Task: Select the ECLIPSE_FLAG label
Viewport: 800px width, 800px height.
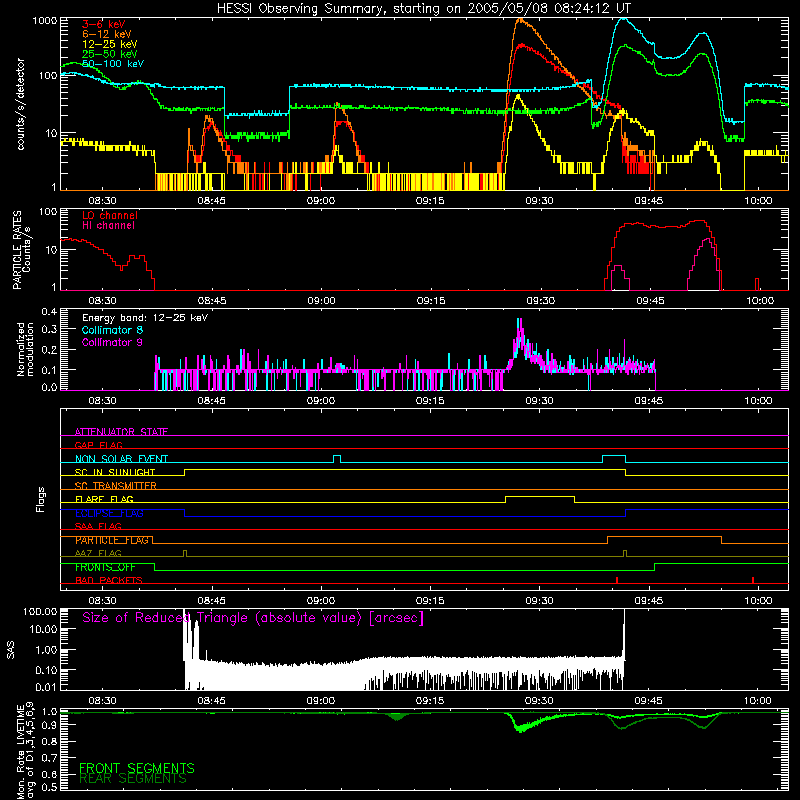Action: [109, 513]
